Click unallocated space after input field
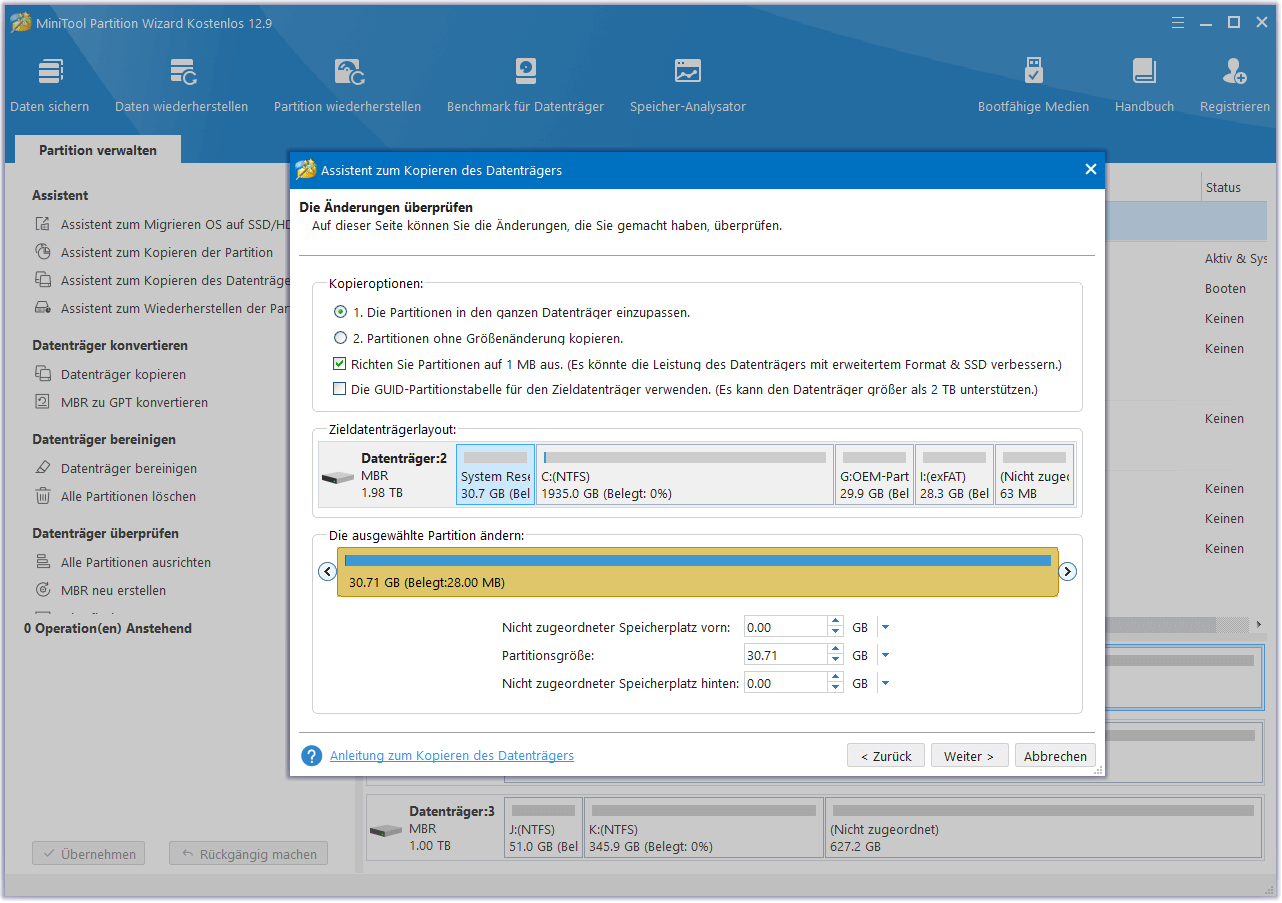The width and height of the screenshot is (1282, 903). click(x=787, y=684)
